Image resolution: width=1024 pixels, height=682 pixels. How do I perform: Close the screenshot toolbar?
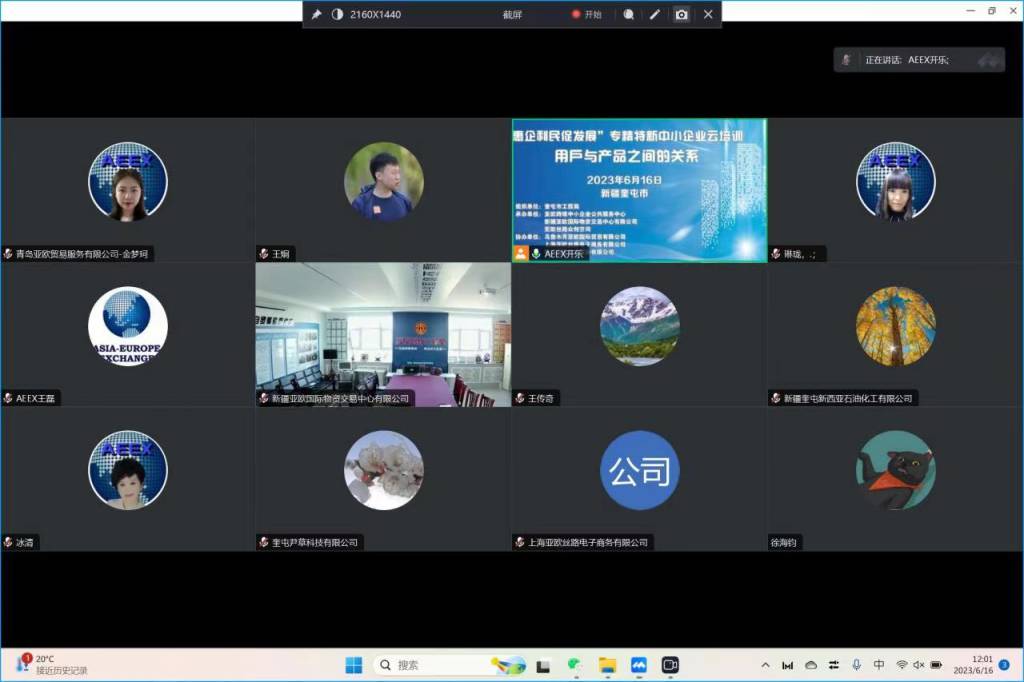click(708, 15)
